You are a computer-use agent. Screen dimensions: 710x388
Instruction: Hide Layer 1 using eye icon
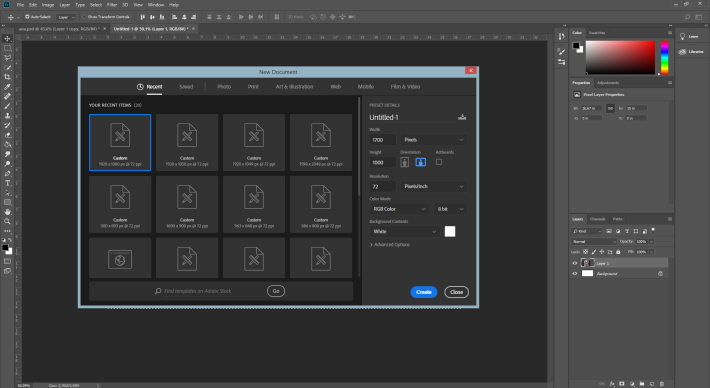[x=575, y=263]
